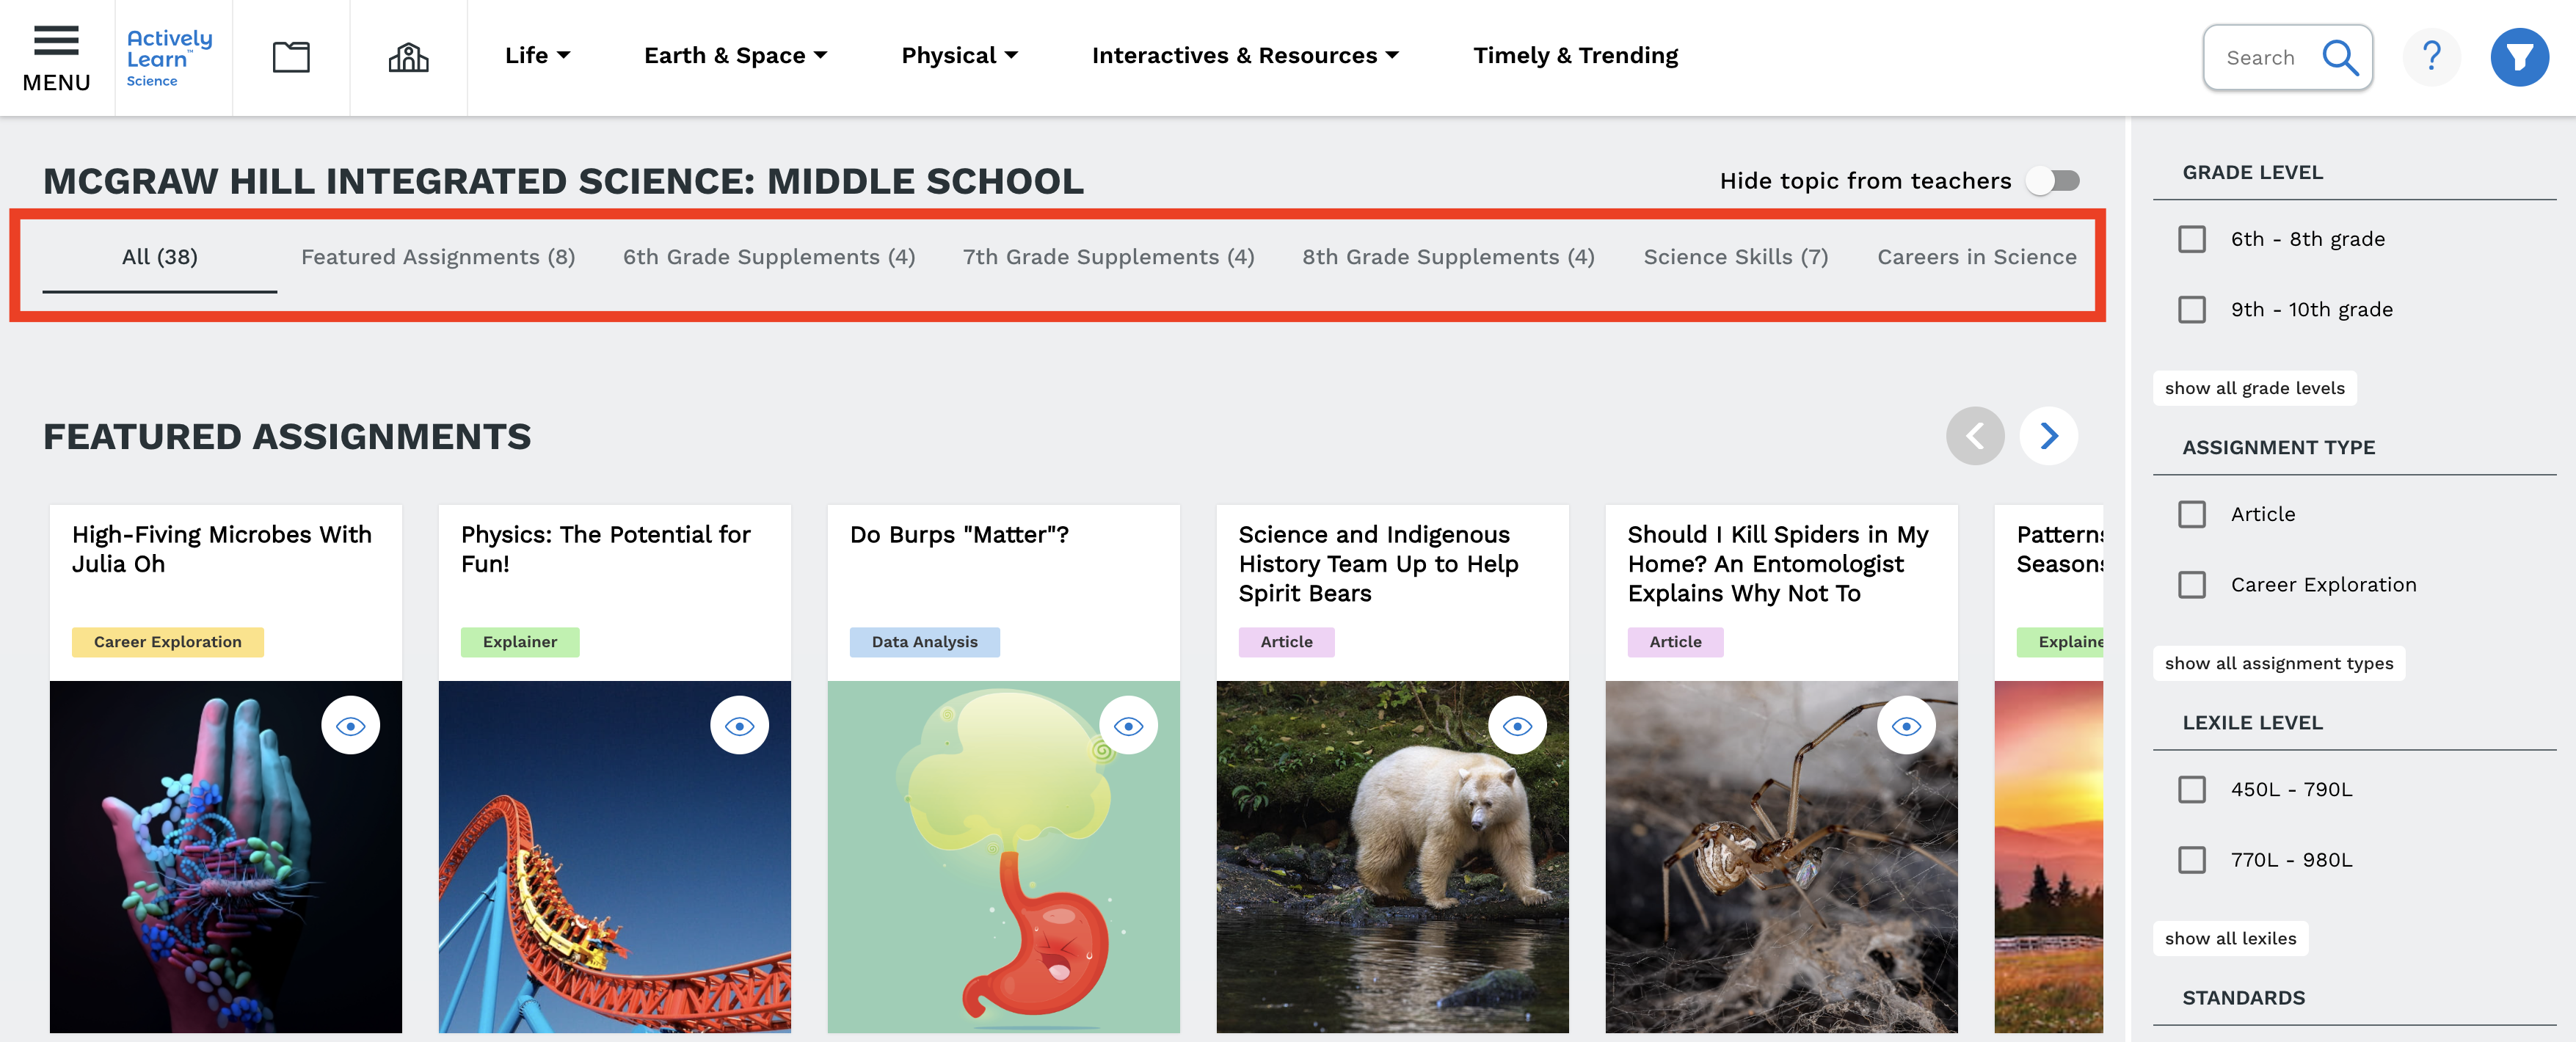Click the magnifying glass search icon
This screenshot has height=1042, width=2576.
pos(2340,57)
